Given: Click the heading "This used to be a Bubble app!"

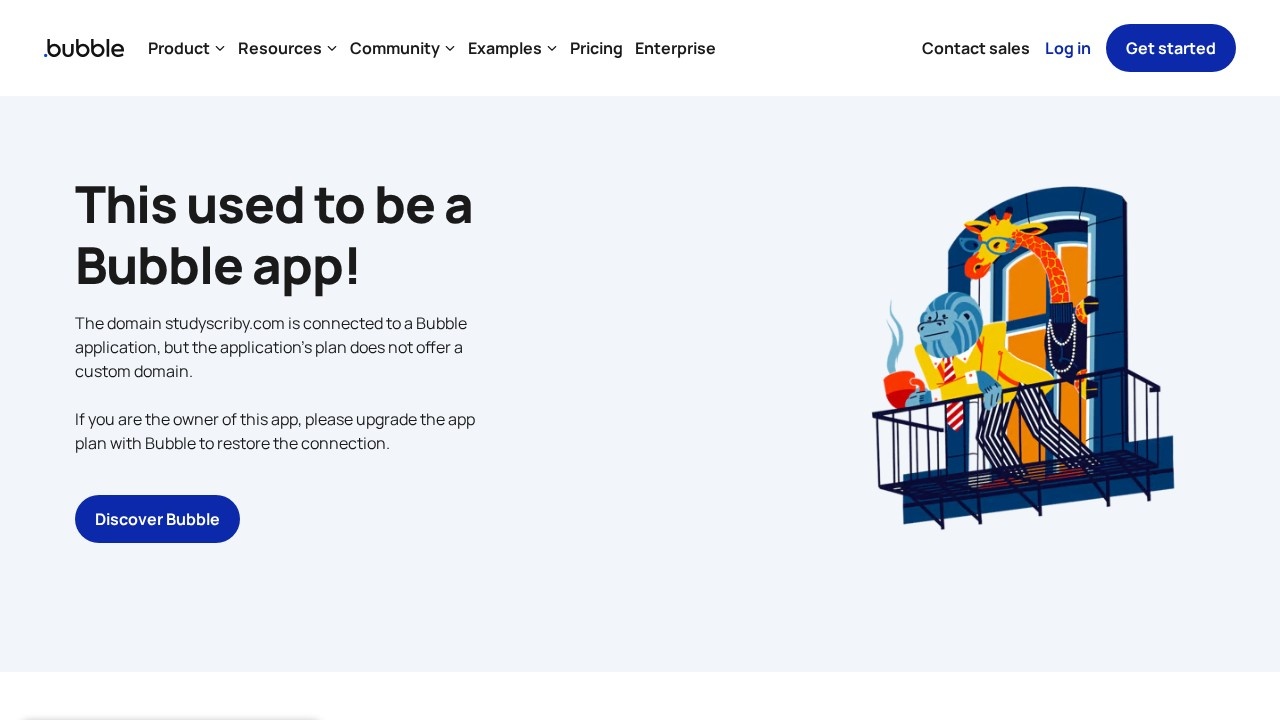Looking at the screenshot, I should (274, 235).
